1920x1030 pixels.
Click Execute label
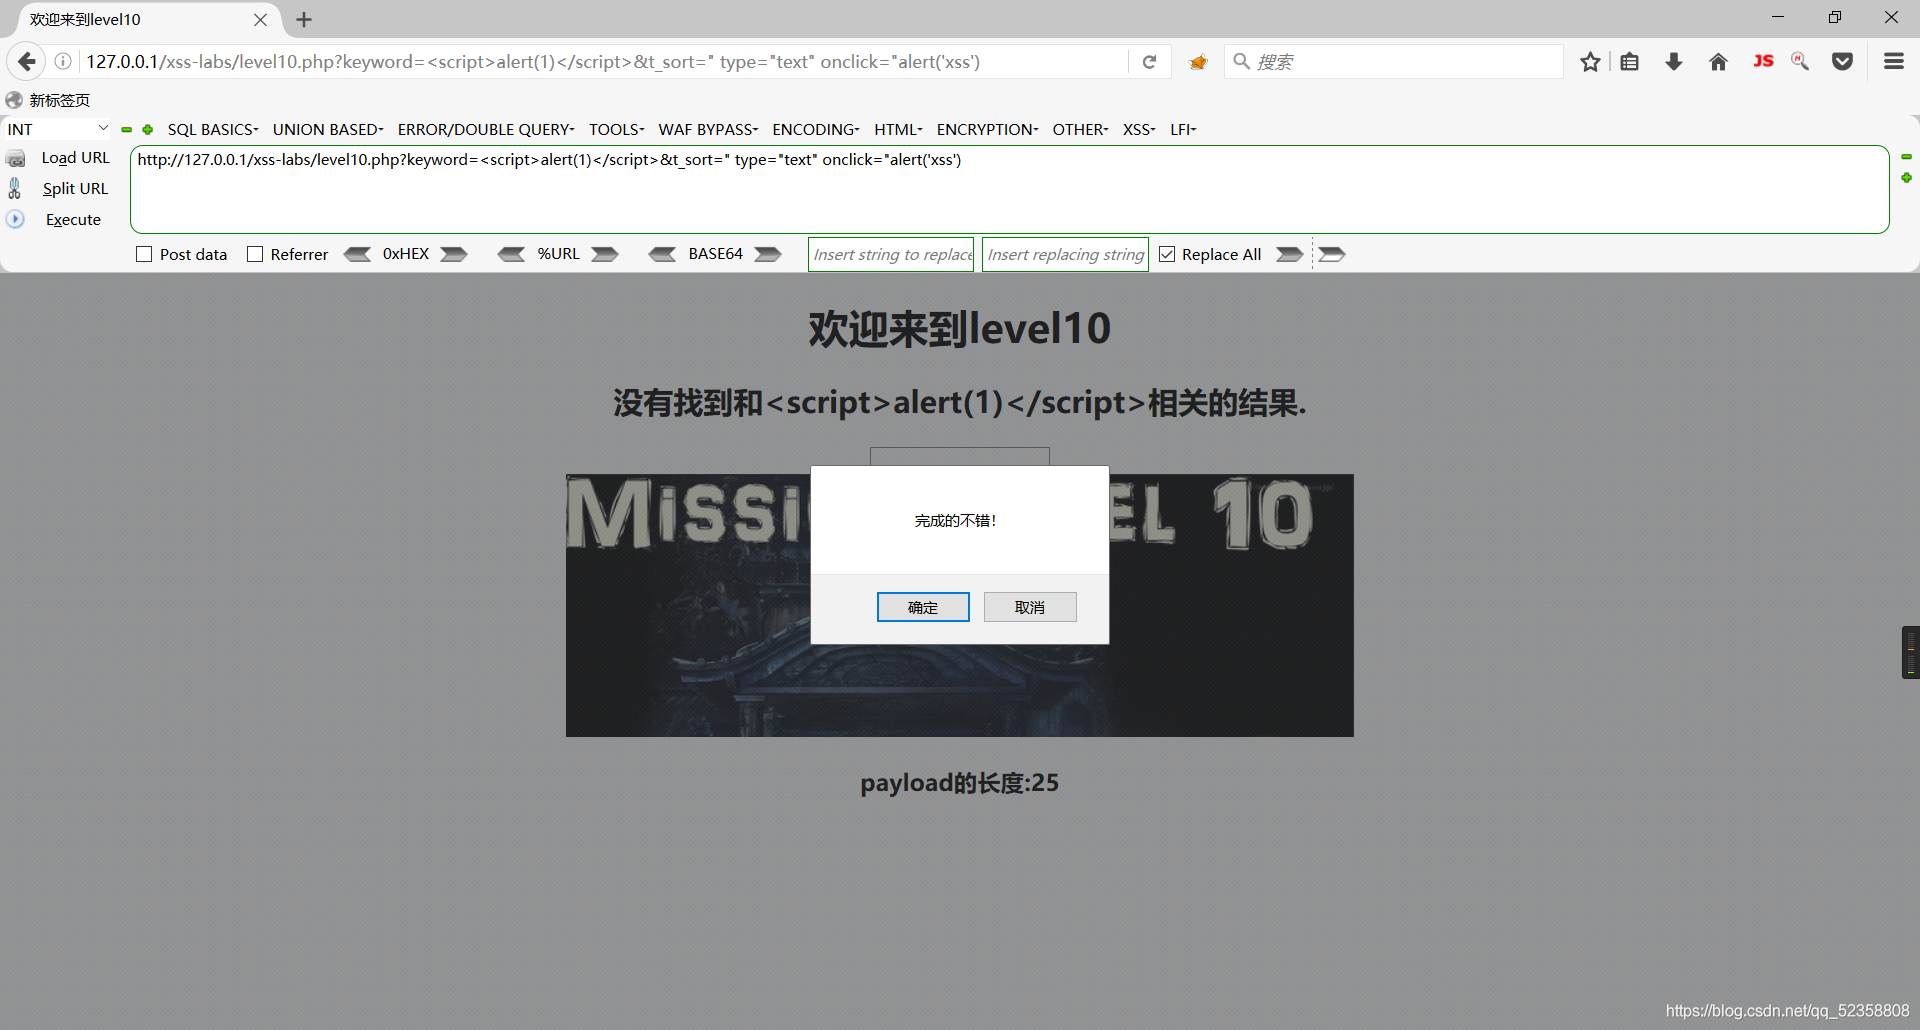[73, 219]
